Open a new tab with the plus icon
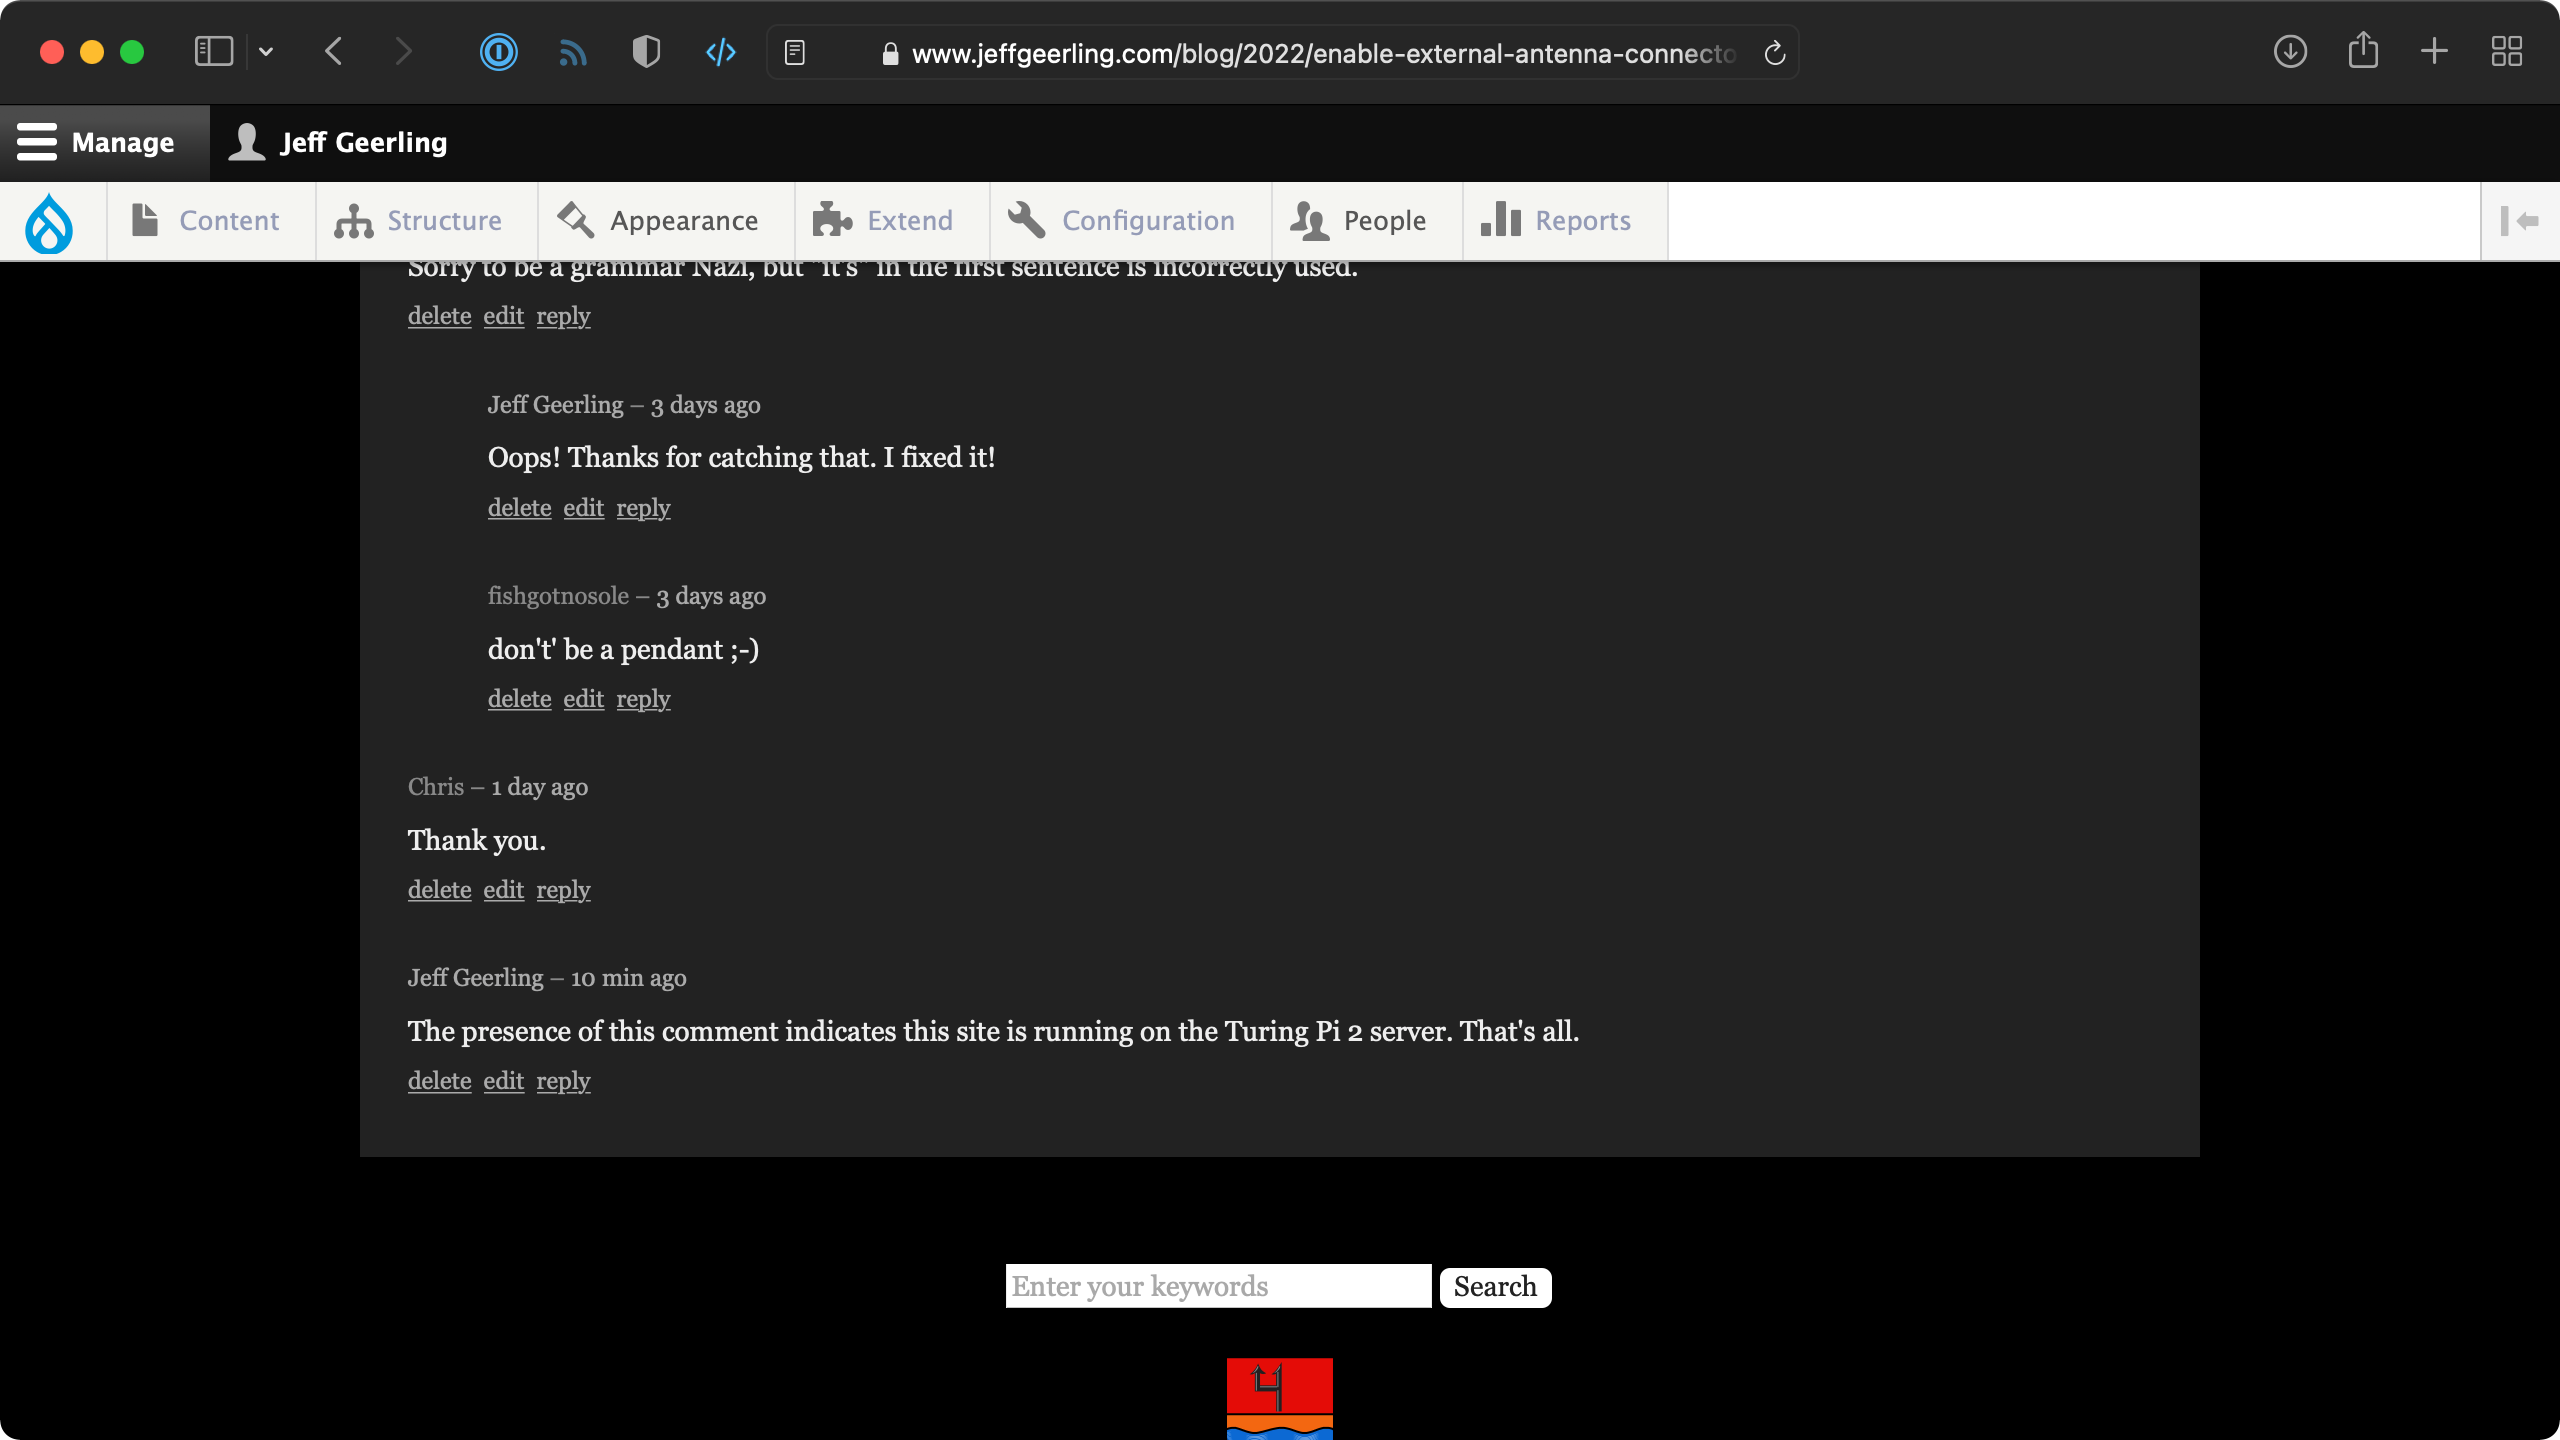The width and height of the screenshot is (2560, 1440). (2434, 51)
